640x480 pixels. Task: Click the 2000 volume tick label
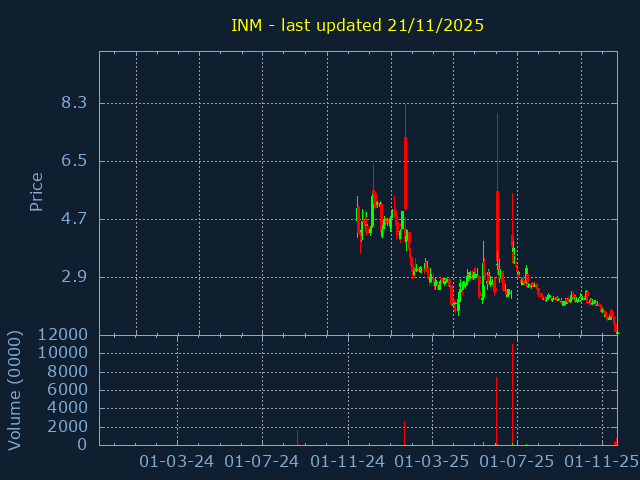pos(67,427)
